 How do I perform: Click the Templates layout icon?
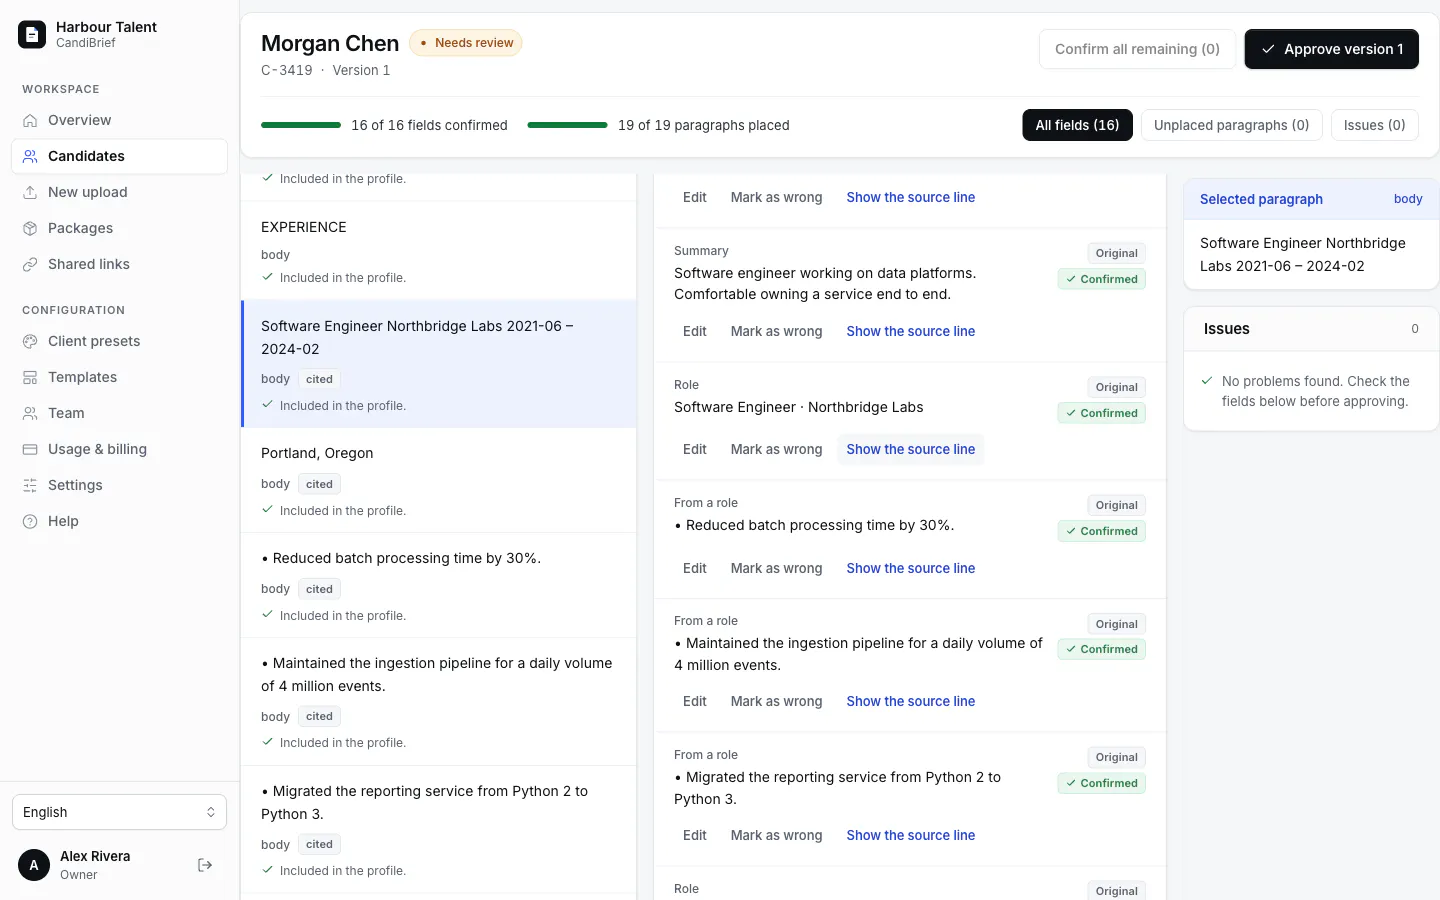click(x=30, y=377)
